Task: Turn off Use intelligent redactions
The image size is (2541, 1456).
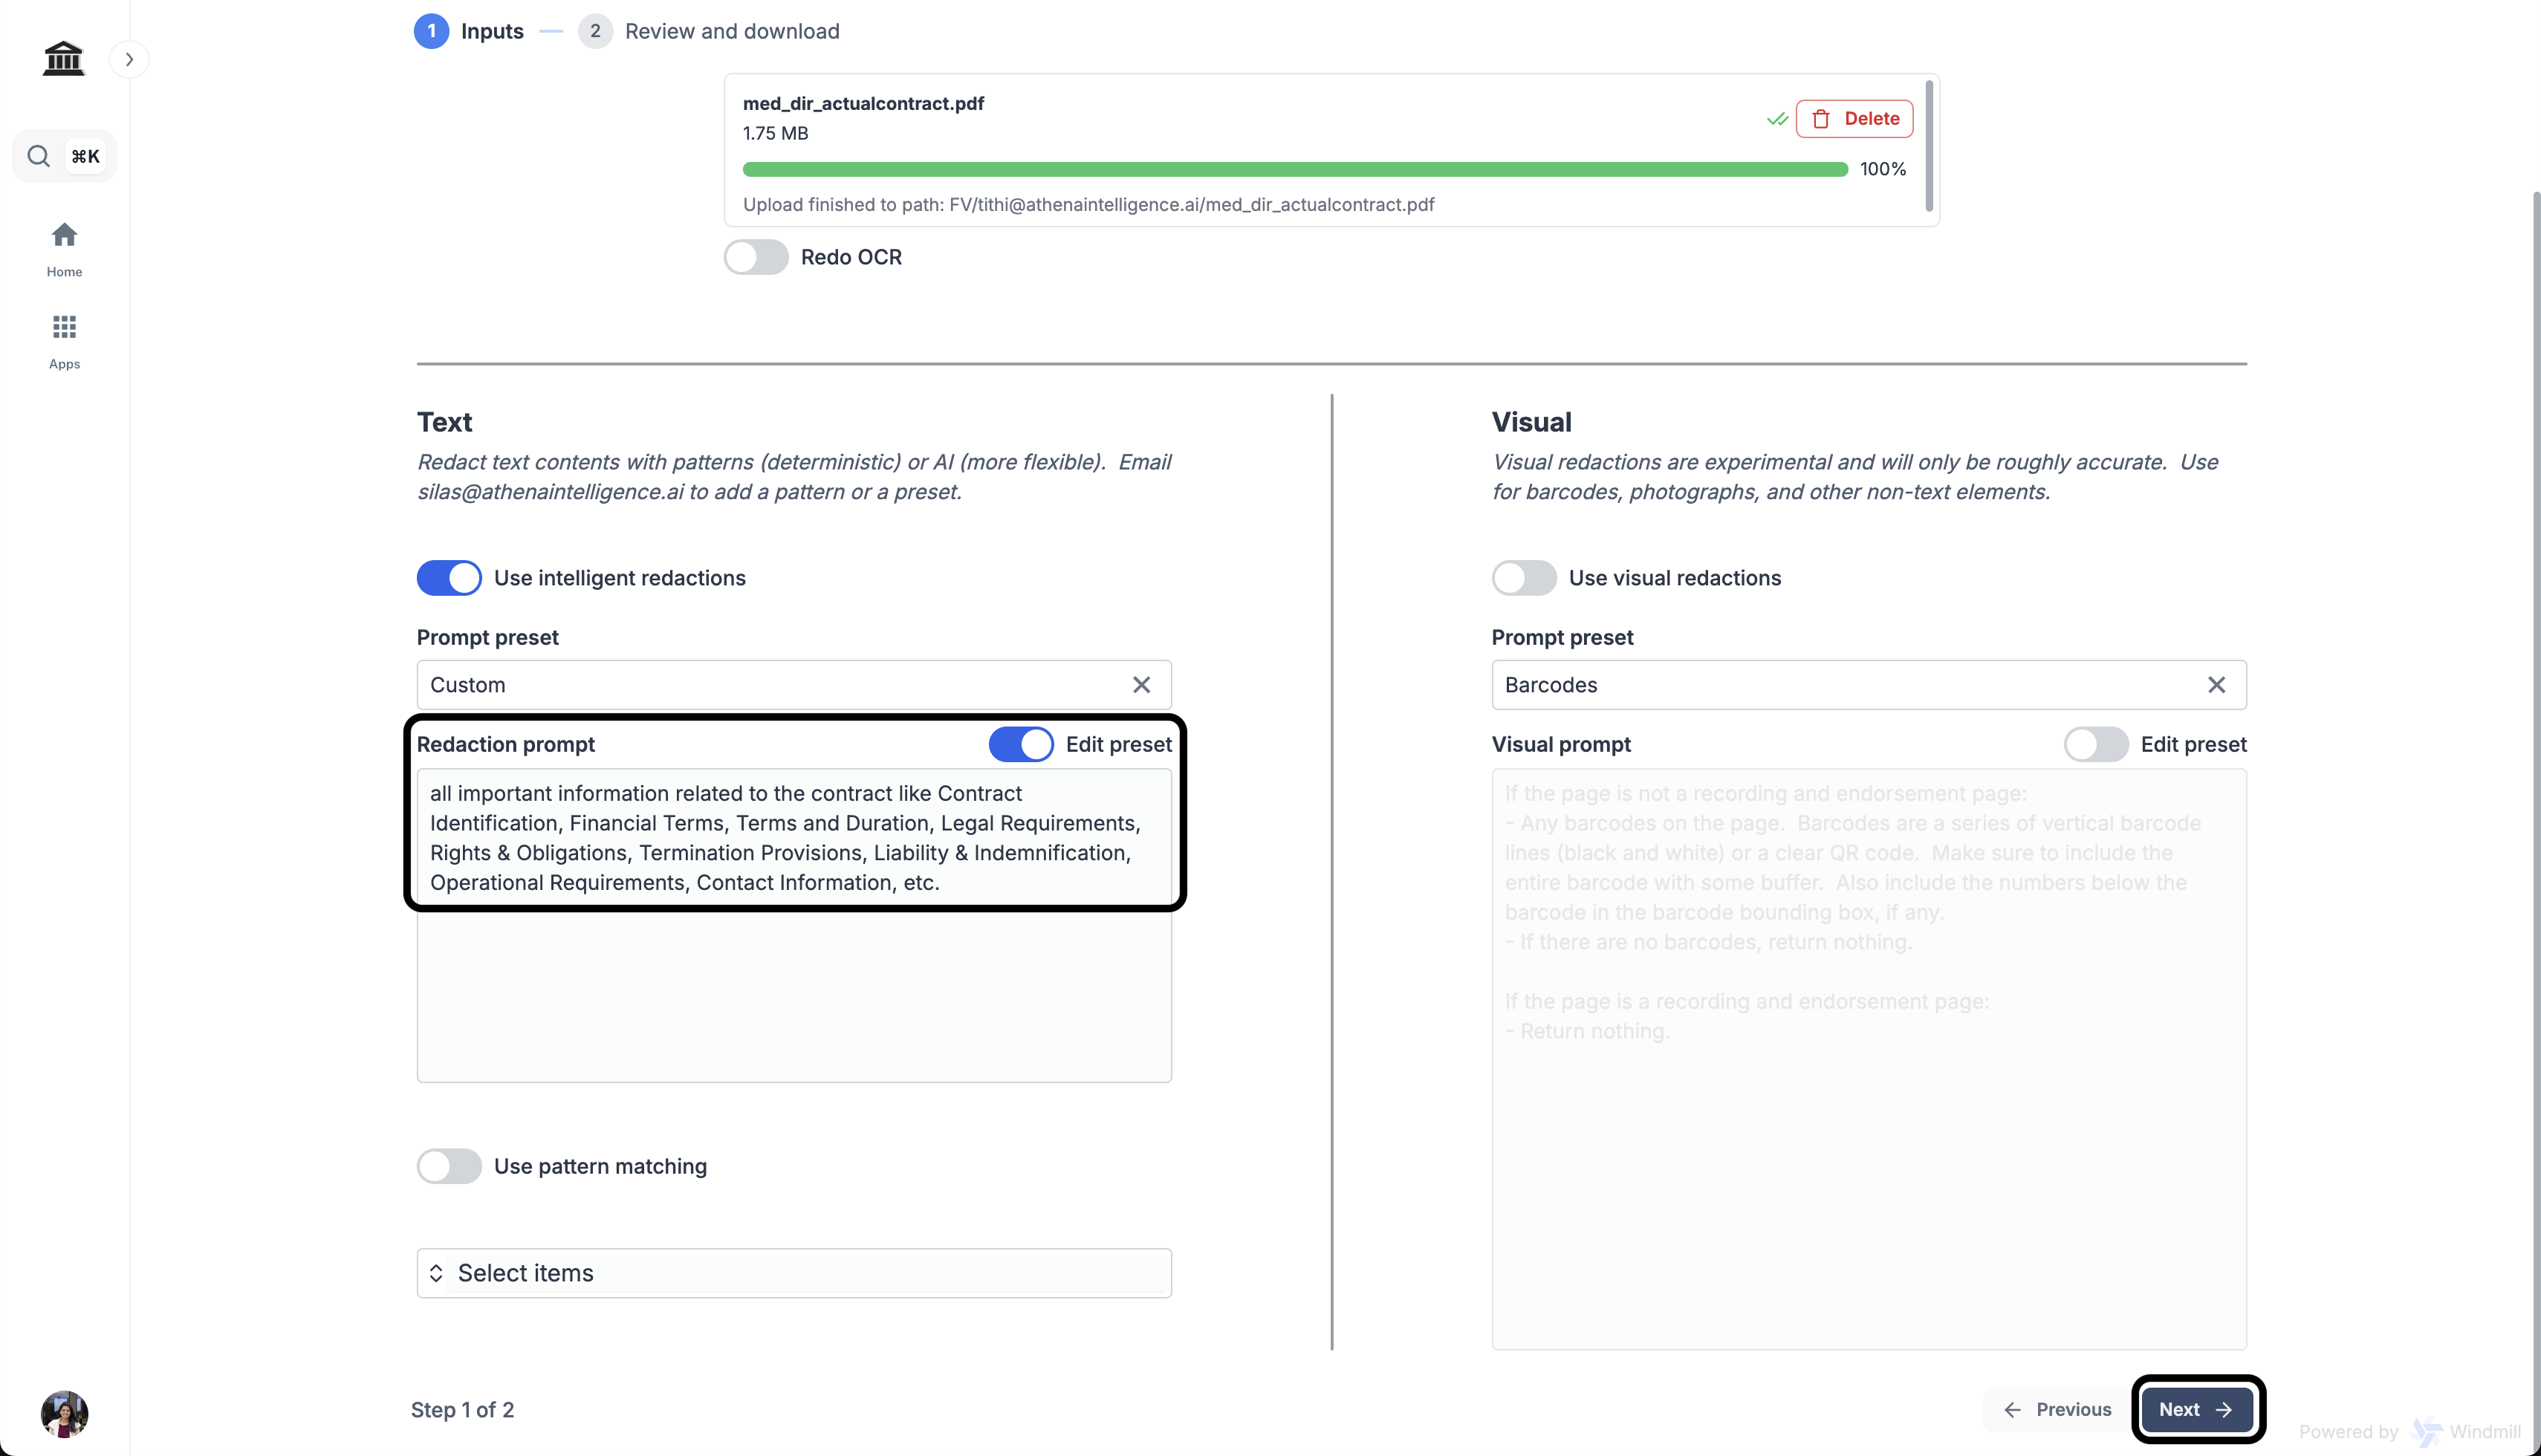Action: coord(449,578)
